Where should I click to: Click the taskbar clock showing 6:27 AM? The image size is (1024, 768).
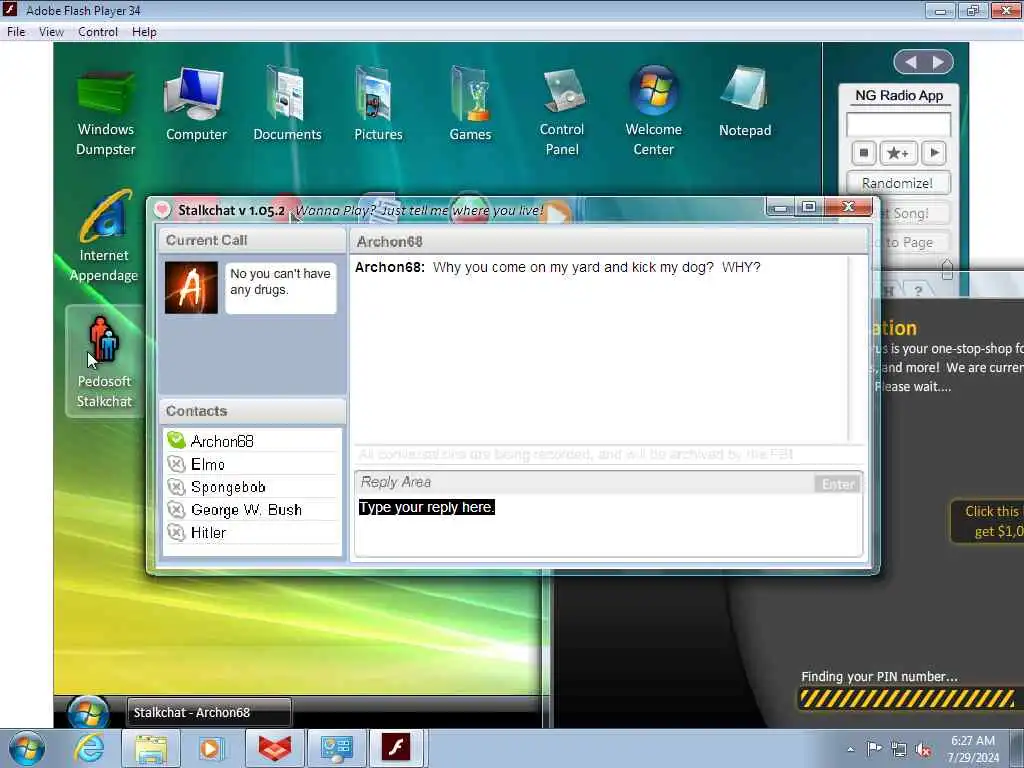[973, 749]
